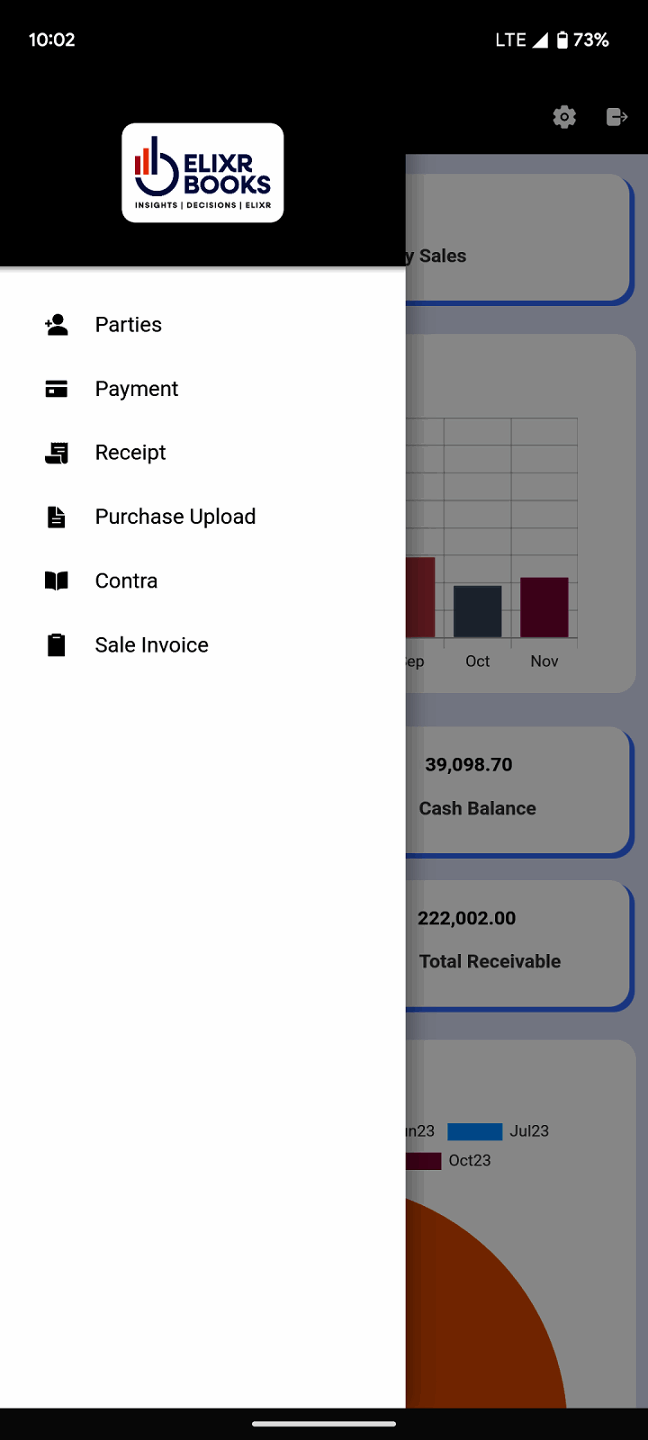Click the Receipt scroll icon
Screen dimensions: 648x1440
[57, 453]
